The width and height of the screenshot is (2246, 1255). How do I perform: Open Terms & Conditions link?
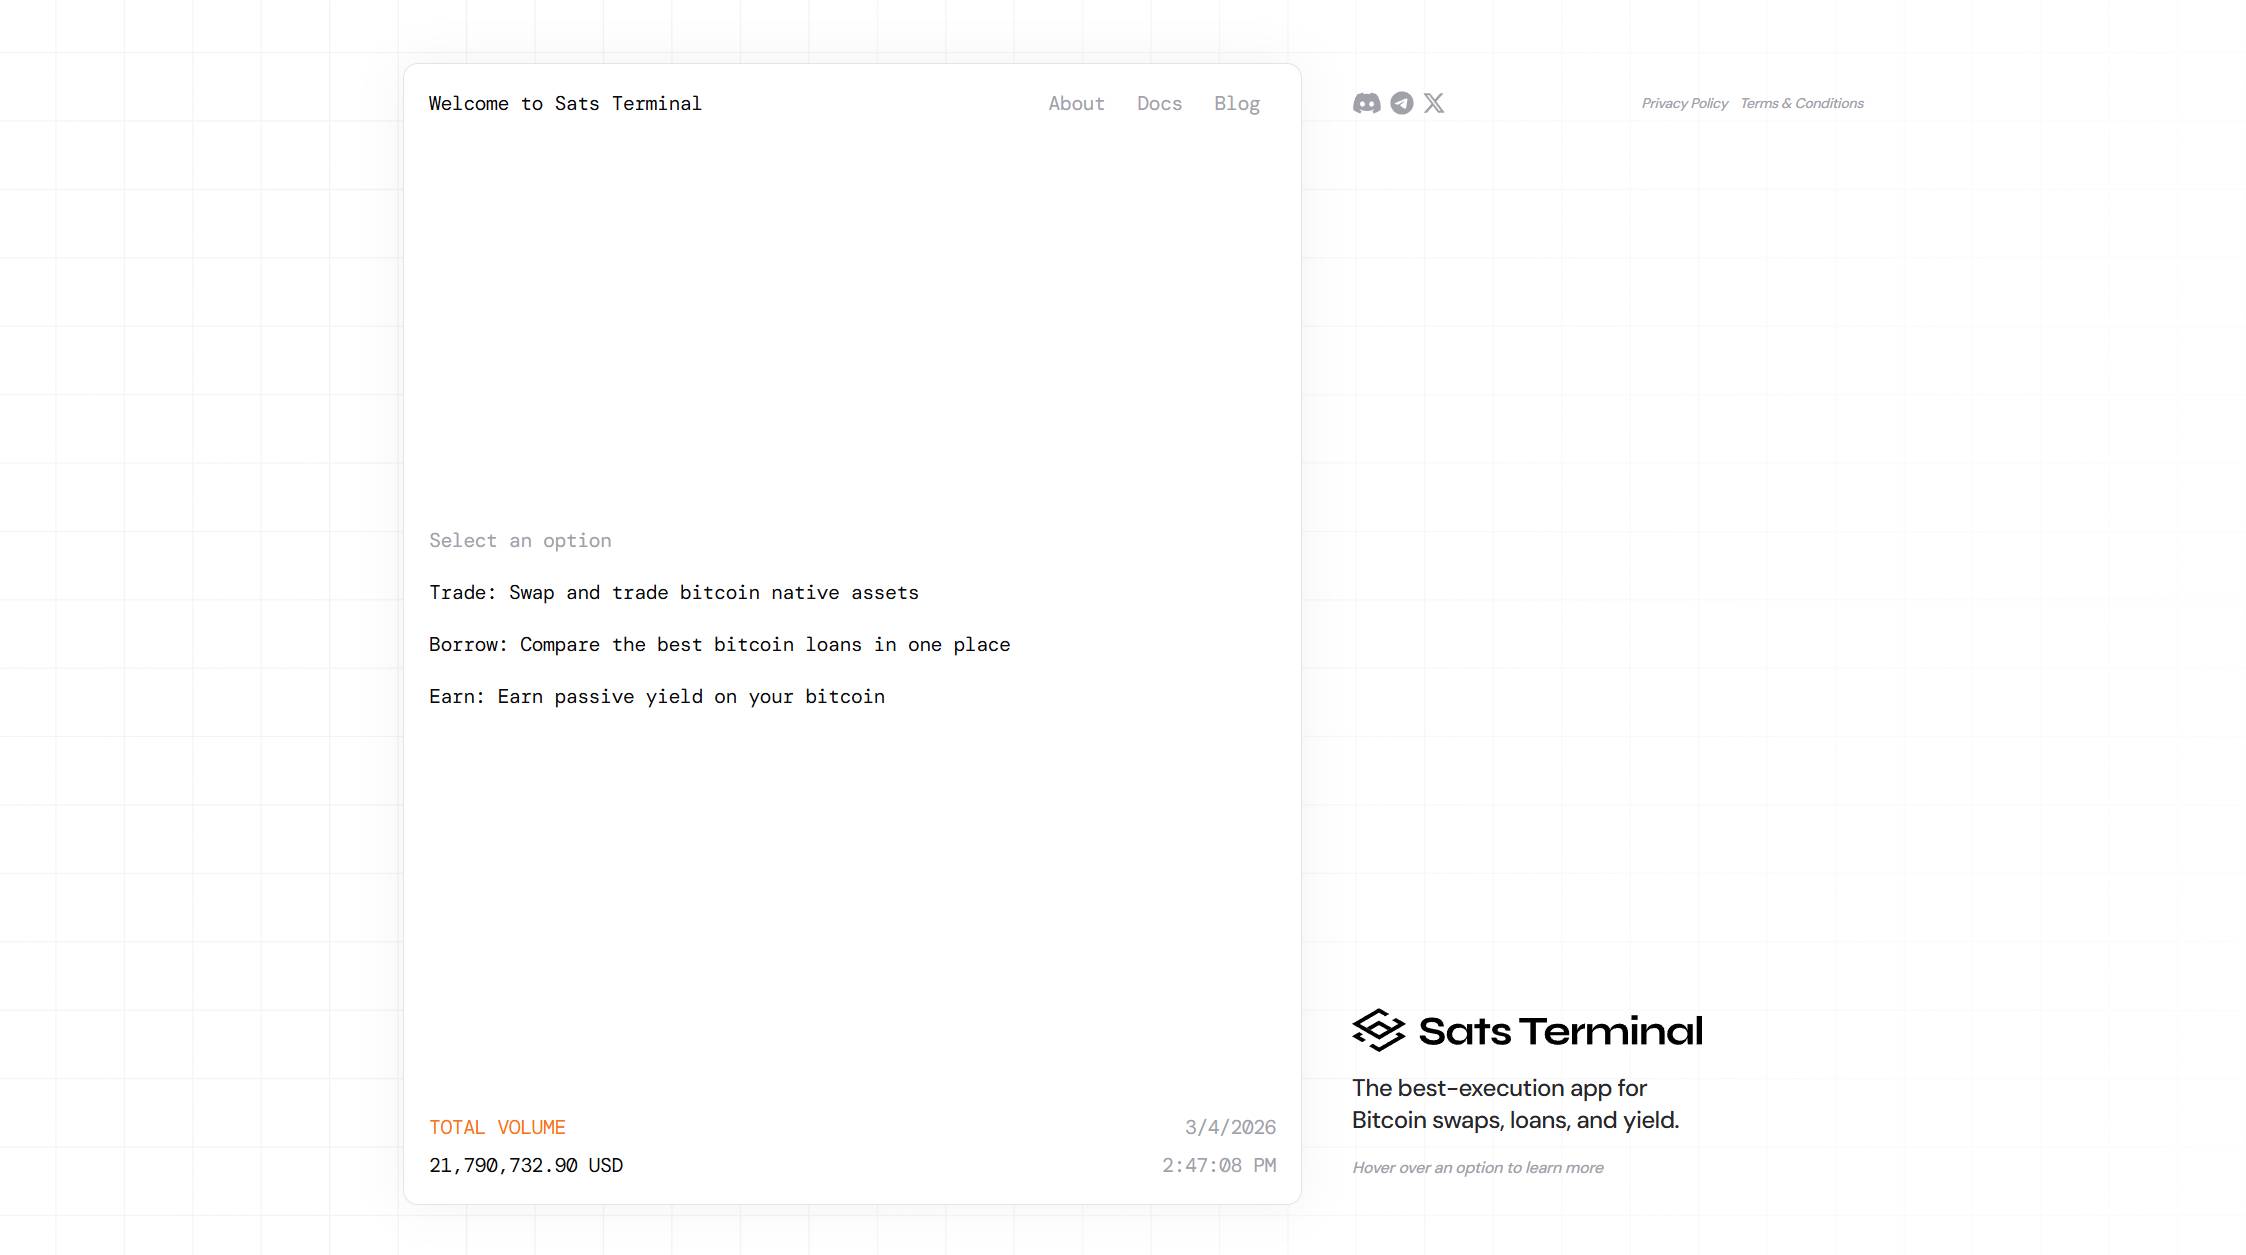[x=1801, y=103]
